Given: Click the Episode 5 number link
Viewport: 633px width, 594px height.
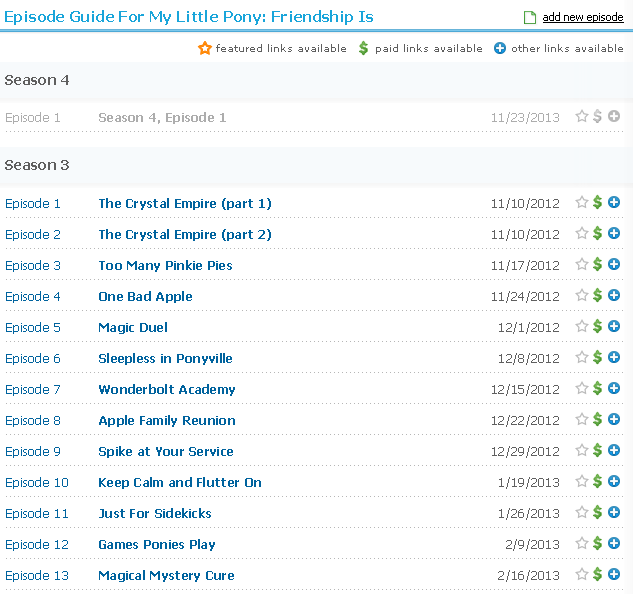Looking at the screenshot, I should click(33, 327).
